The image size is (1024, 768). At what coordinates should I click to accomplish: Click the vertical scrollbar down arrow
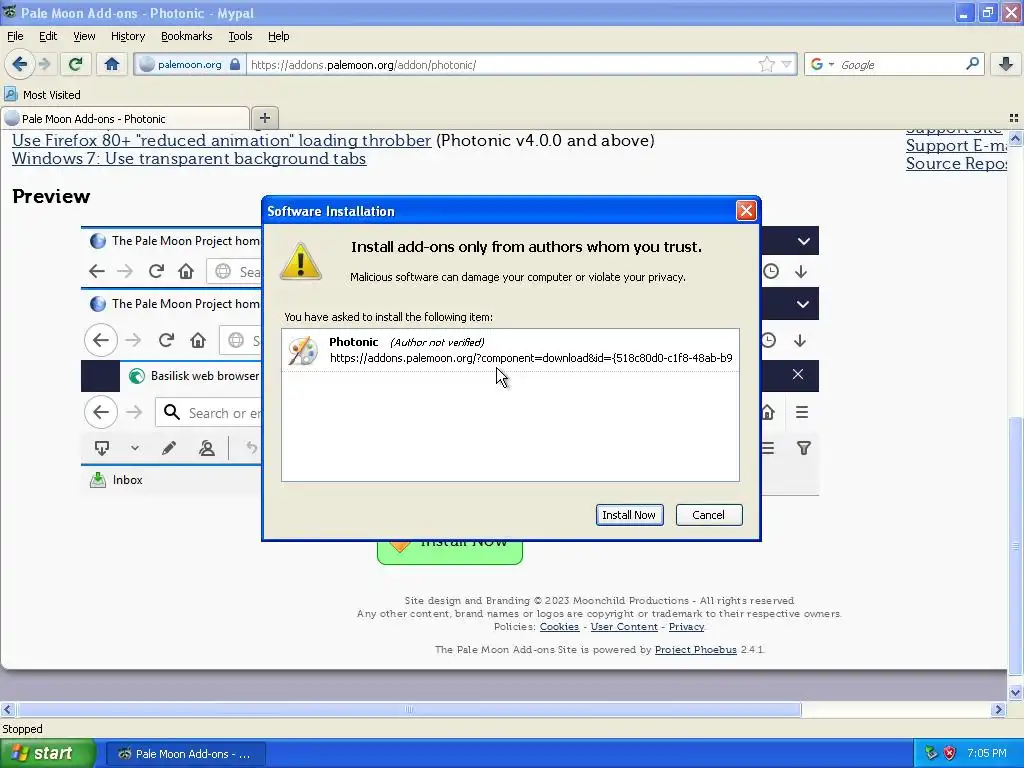[1015, 692]
